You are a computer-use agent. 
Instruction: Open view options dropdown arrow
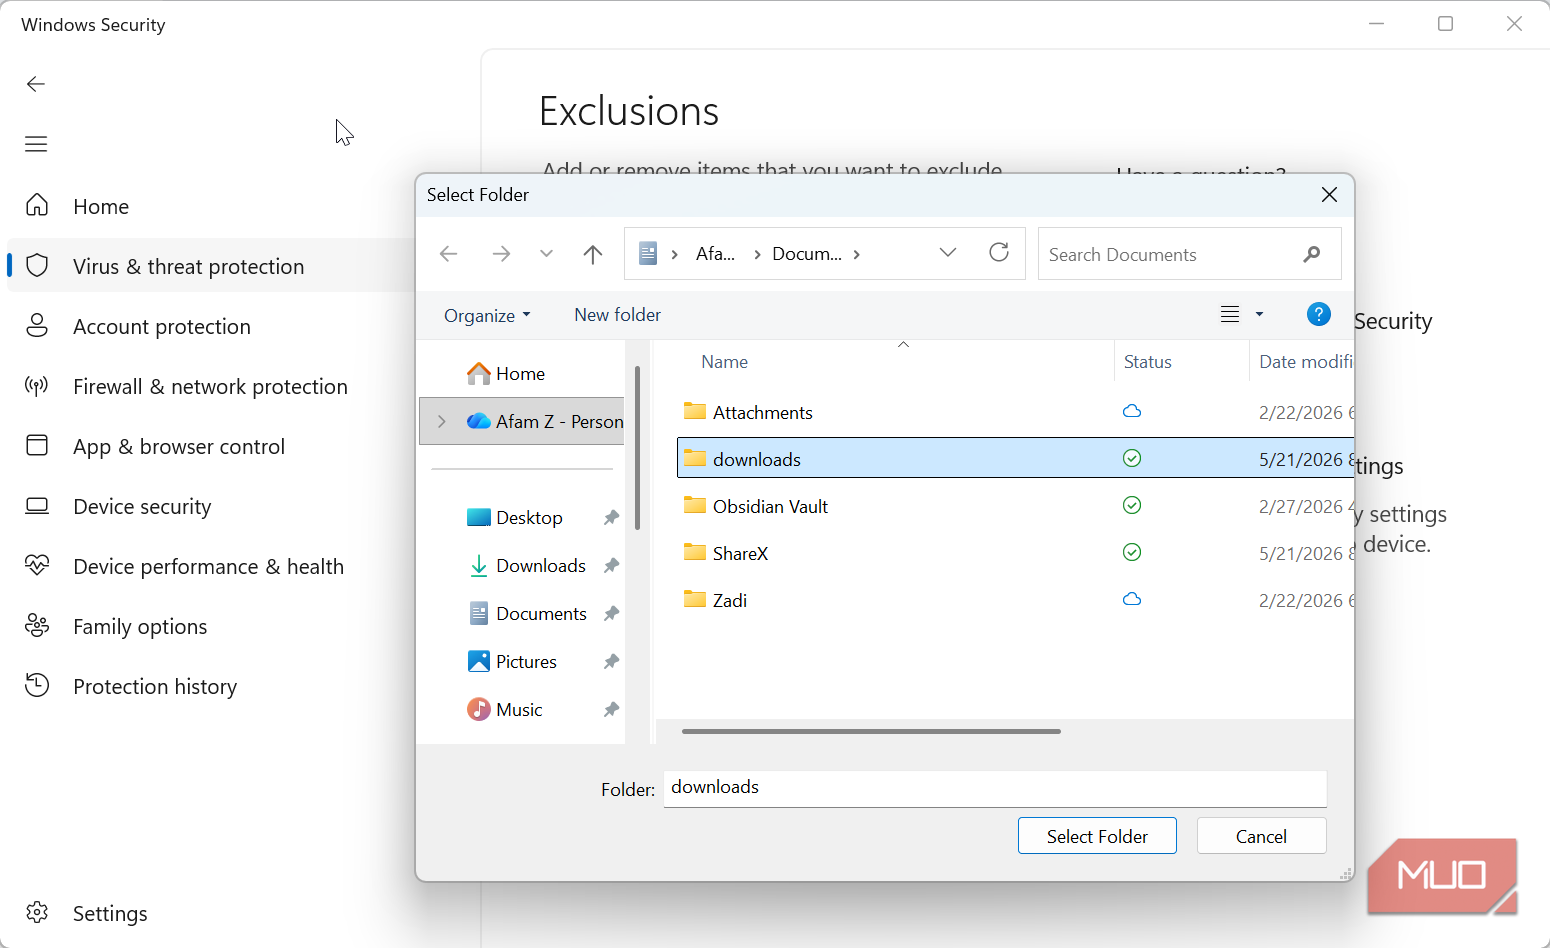click(1259, 314)
